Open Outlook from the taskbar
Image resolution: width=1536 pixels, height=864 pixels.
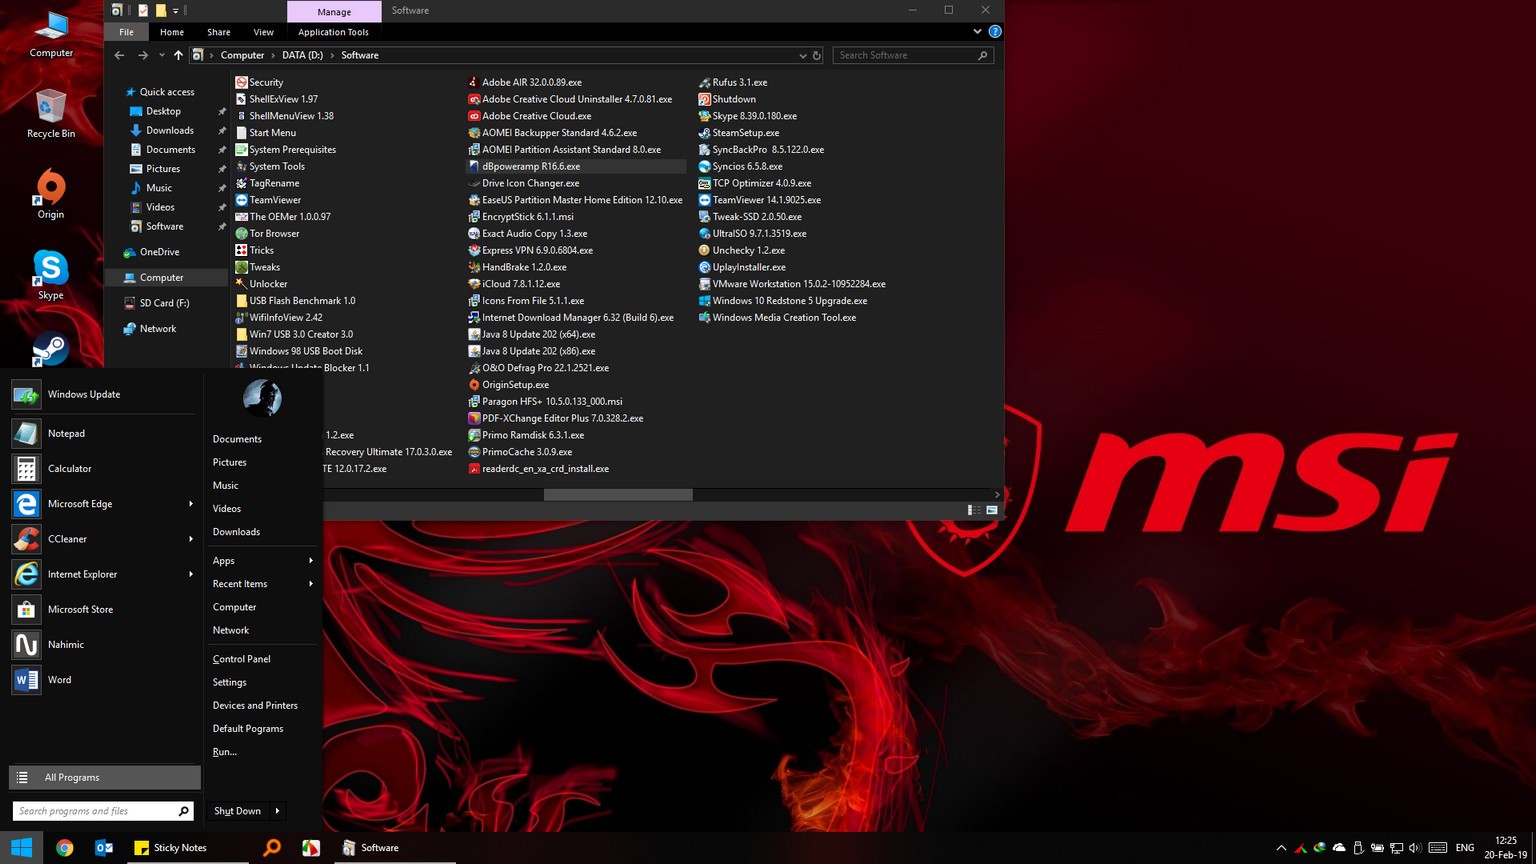click(x=104, y=848)
